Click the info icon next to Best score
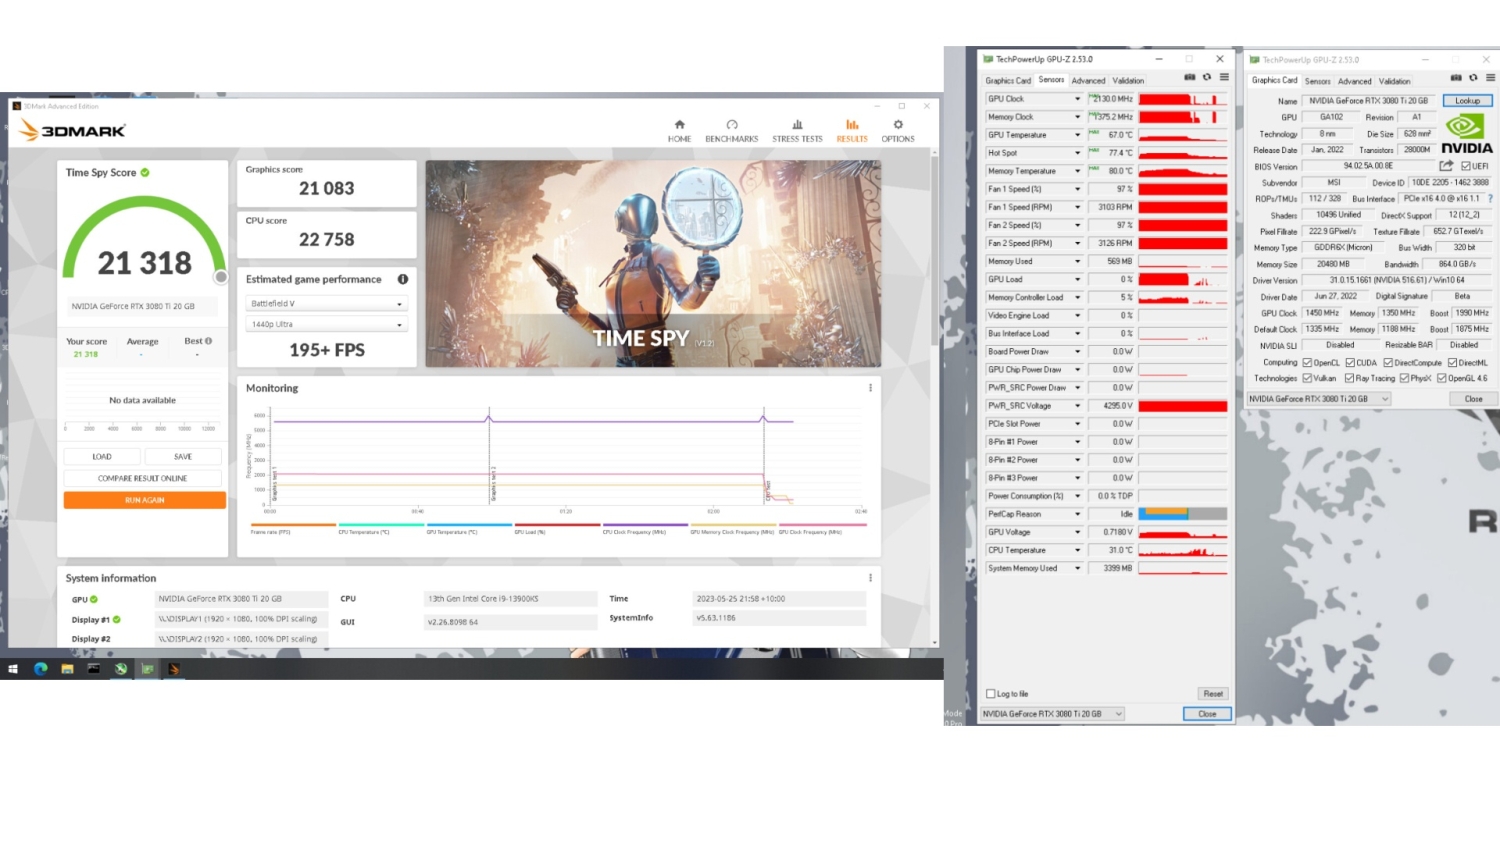 point(208,341)
